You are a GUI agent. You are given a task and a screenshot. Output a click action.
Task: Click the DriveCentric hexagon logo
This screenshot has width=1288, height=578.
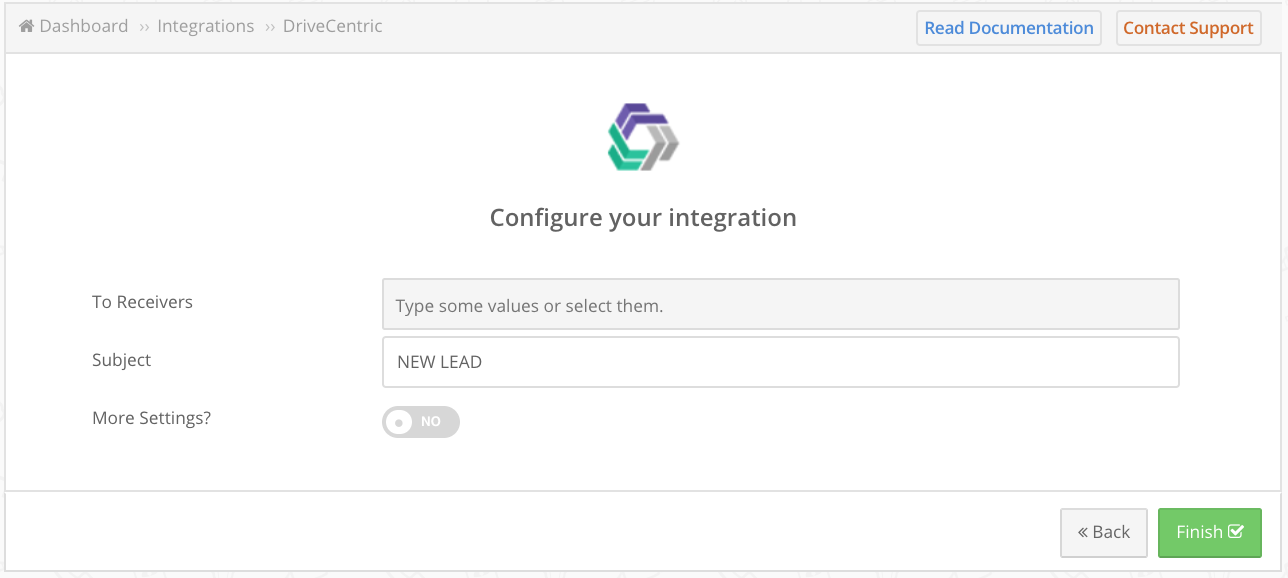pyautogui.click(x=643, y=136)
